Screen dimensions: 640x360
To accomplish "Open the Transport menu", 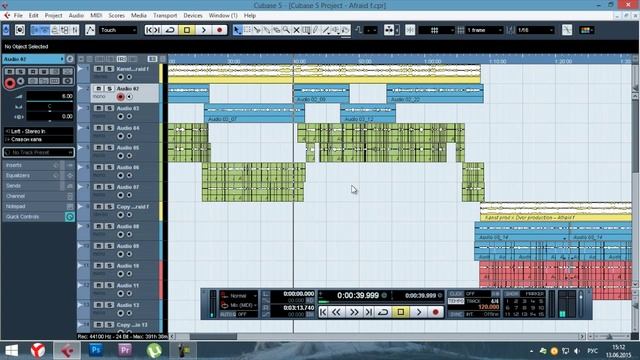I will 165,16.
